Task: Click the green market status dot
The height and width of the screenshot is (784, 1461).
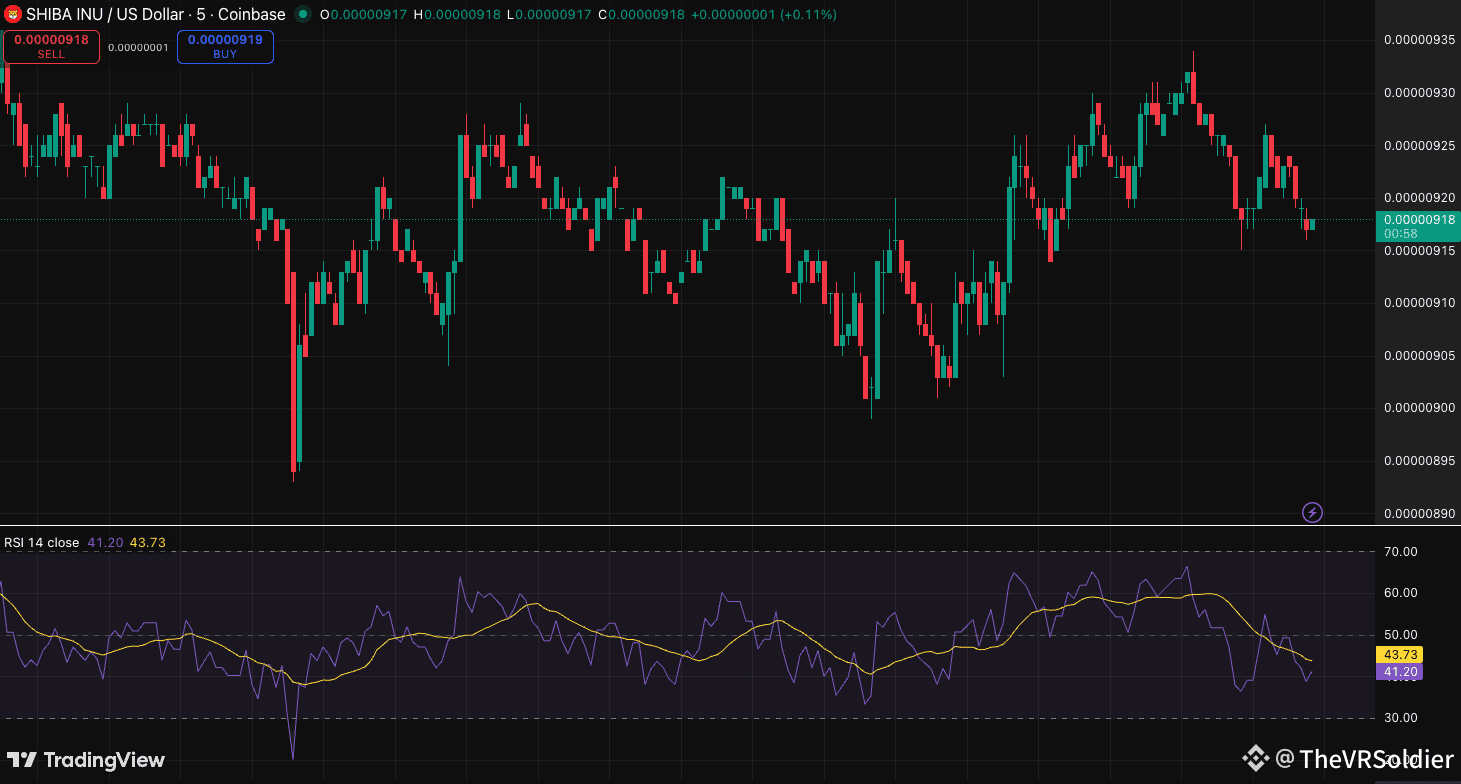Action: click(302, 15)
